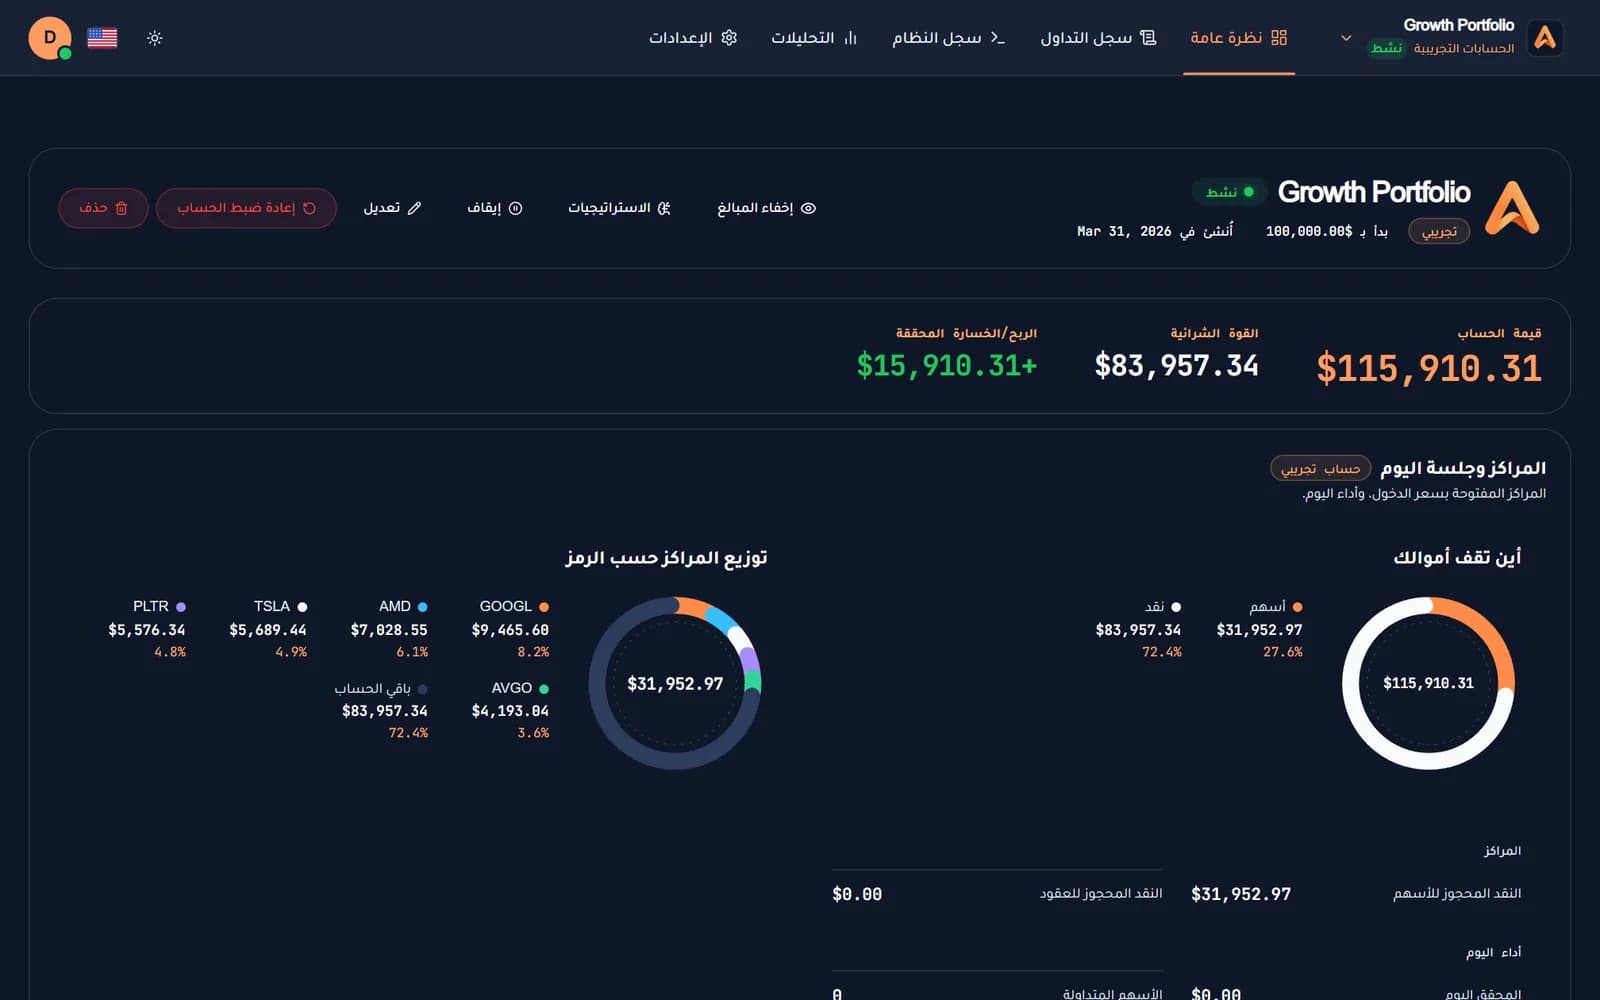The width and height of the screenshot is (1600, 1000).
Task: Click realized P/L $15,910.31+ value
Action: [947, 366]
